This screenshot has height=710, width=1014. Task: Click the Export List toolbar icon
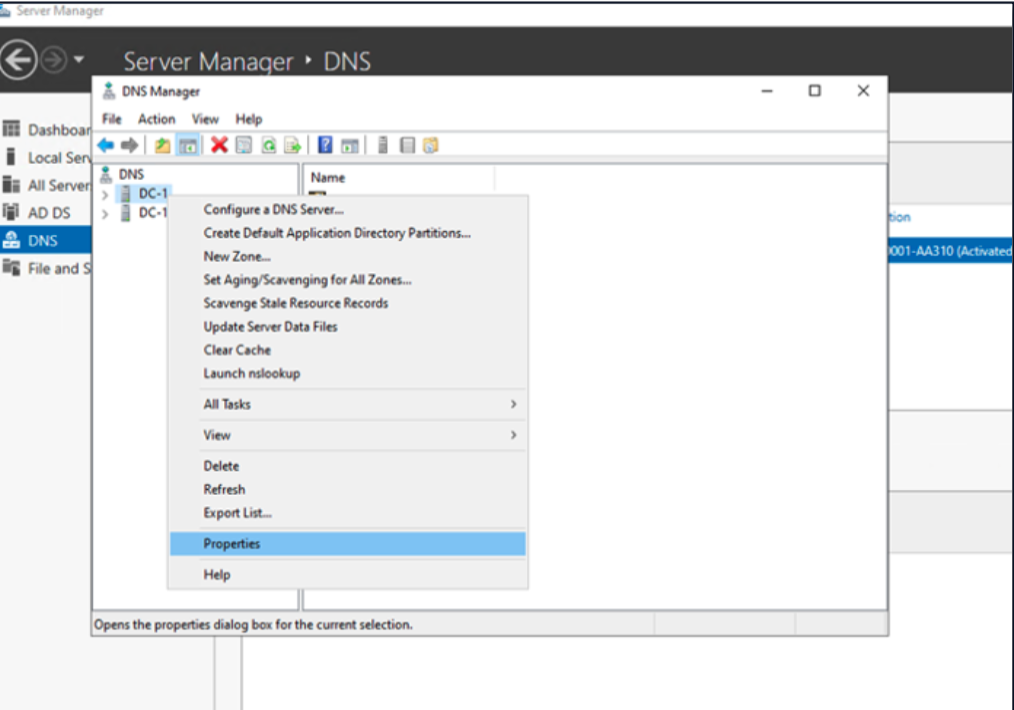pyautogui.click(x=292, y=146)
